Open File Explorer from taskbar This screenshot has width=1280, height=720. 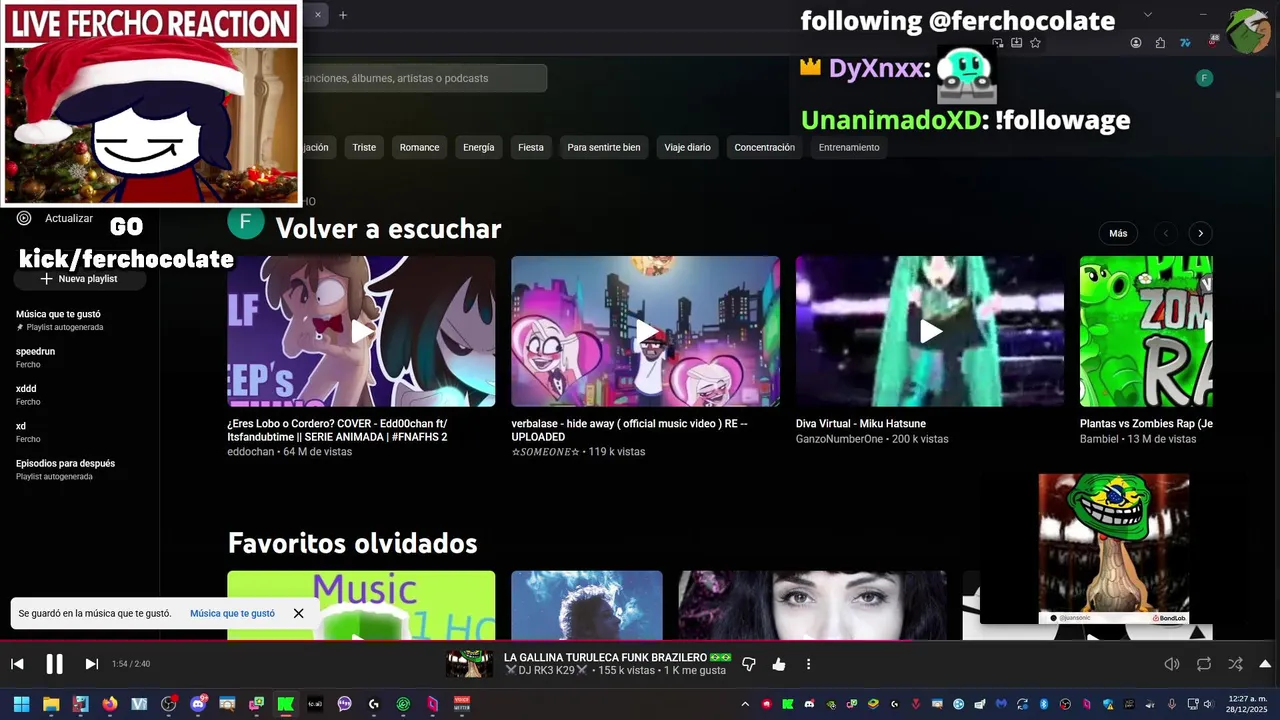point(51,704)
